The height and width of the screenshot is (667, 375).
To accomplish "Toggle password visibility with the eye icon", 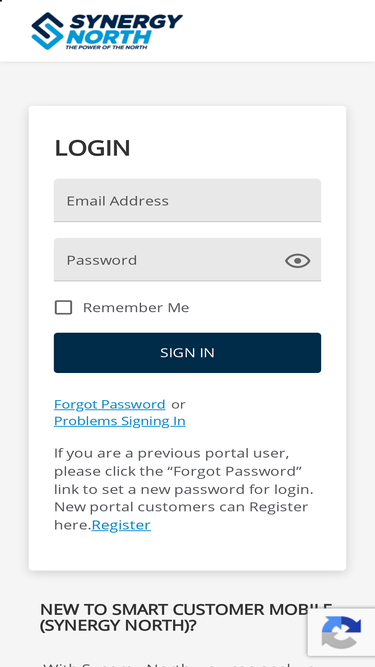I will tap(297, 260).
